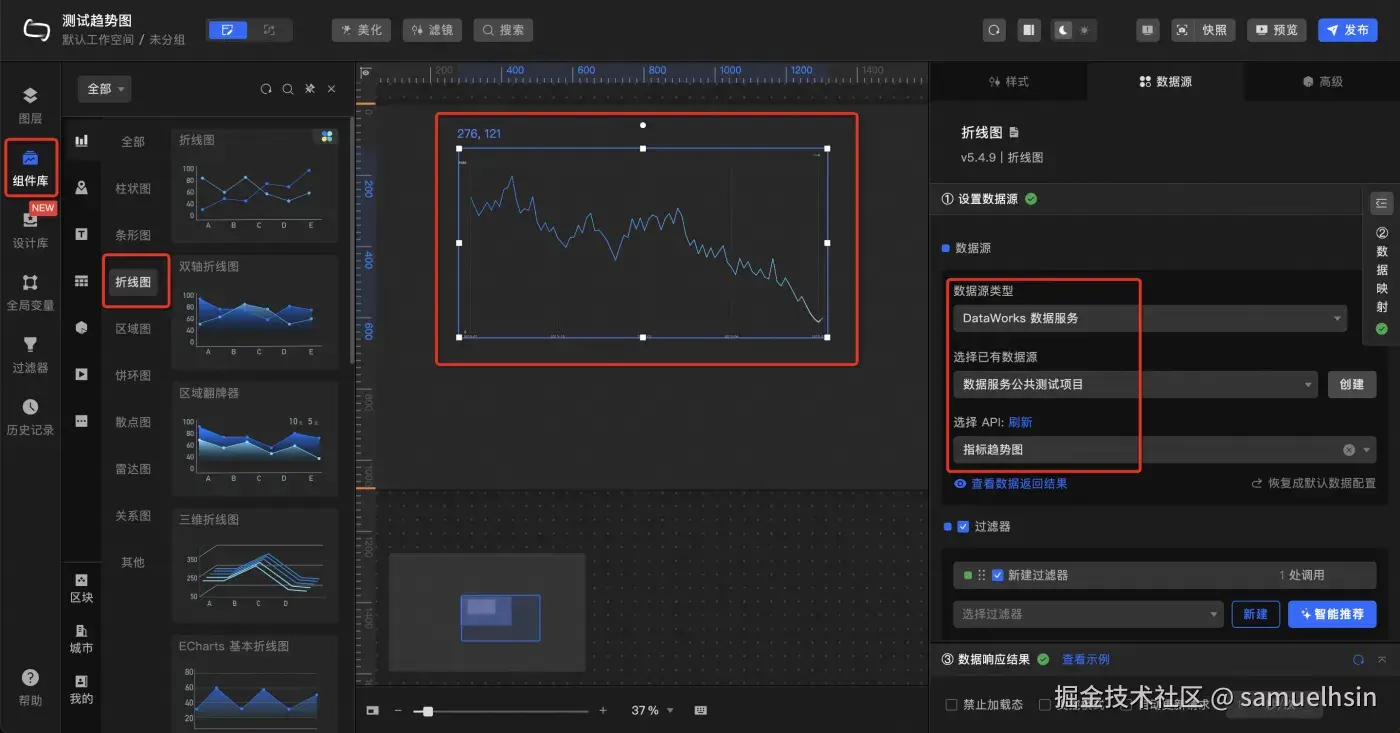Open the 帮助 help icon
1400x733 pixels.
click(x=30, y=677)
